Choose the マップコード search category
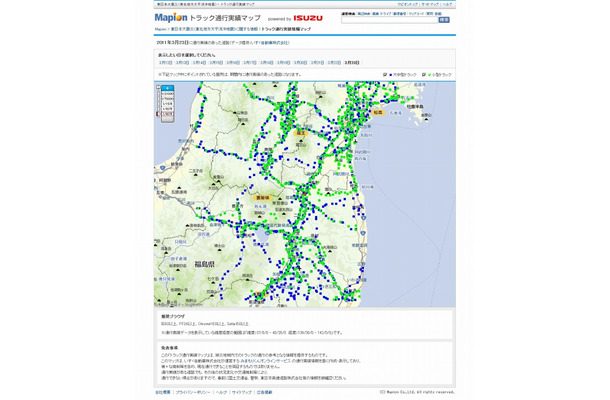The image size is (610, 400). (416, 14)
